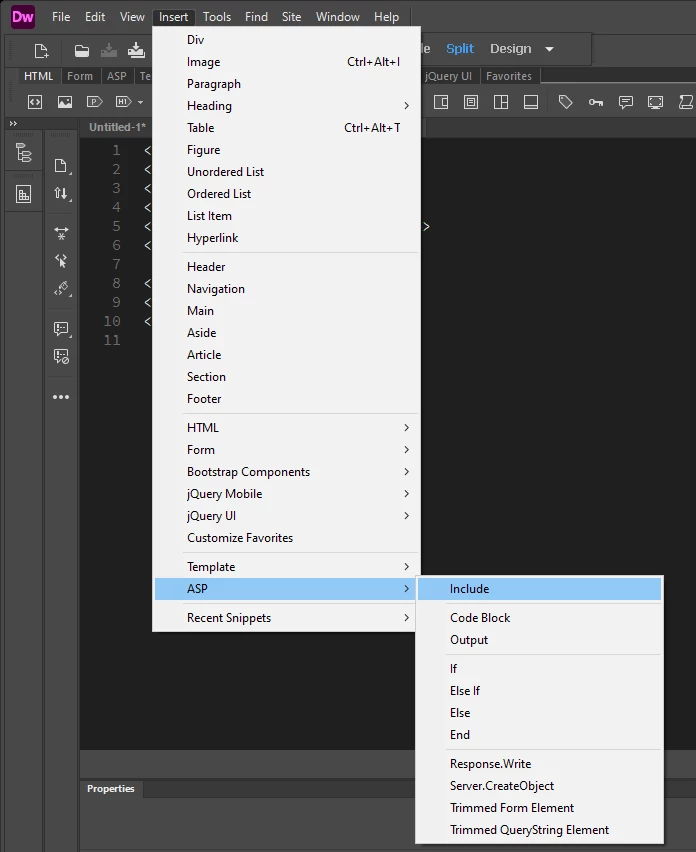Click the Open Documents sidebar icon

tap(61, 166)
